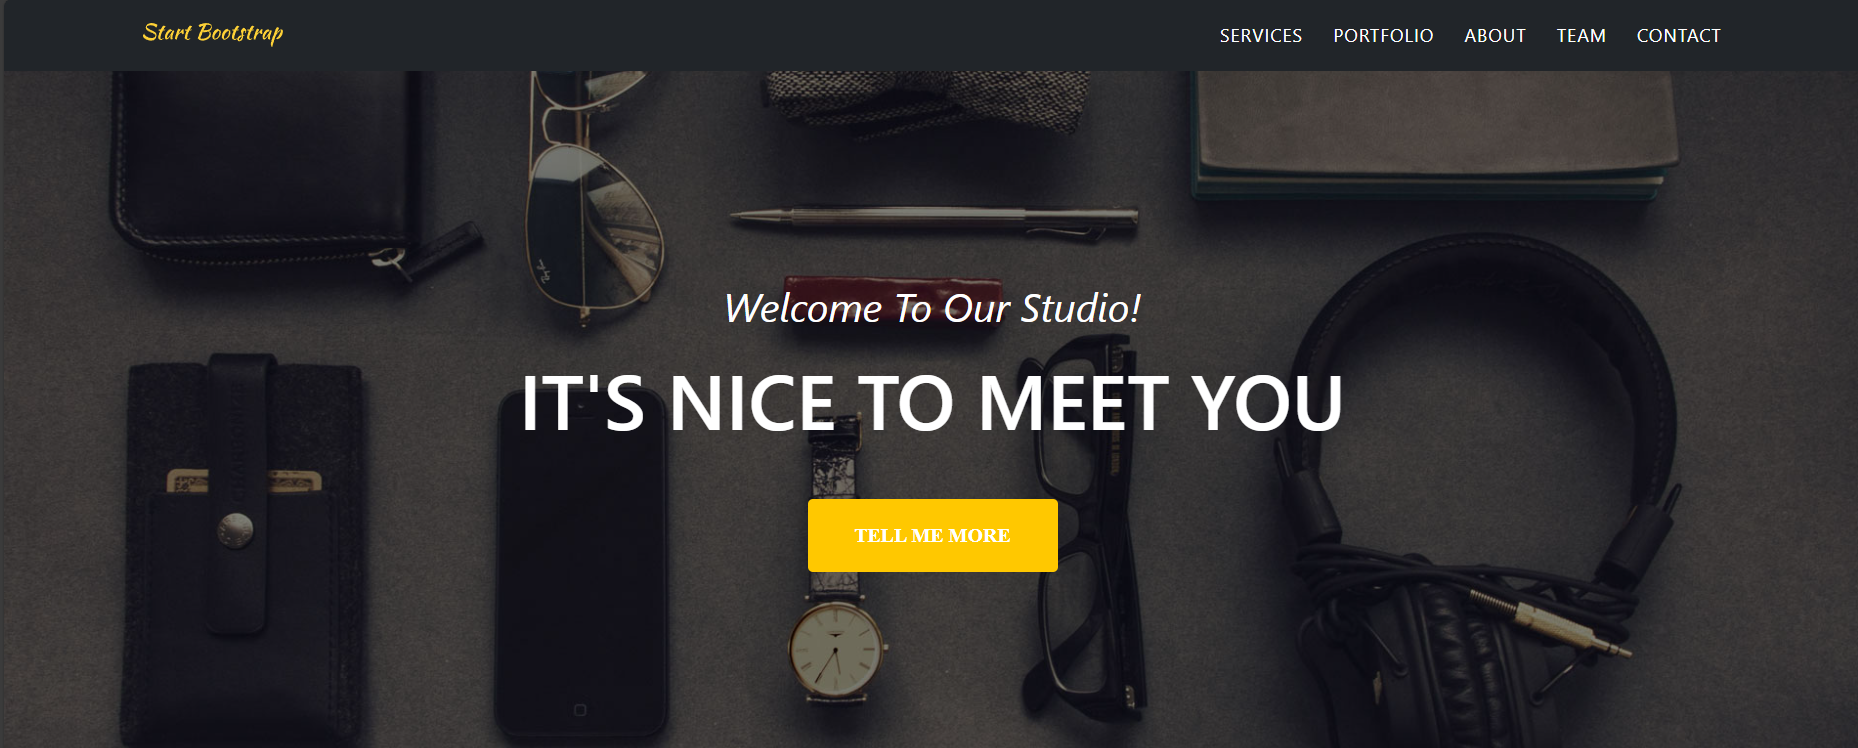Click the tweed bow tie in the image
Image resolution: width=1858 pixels, height=748 pixels.
tap(925, 100)
